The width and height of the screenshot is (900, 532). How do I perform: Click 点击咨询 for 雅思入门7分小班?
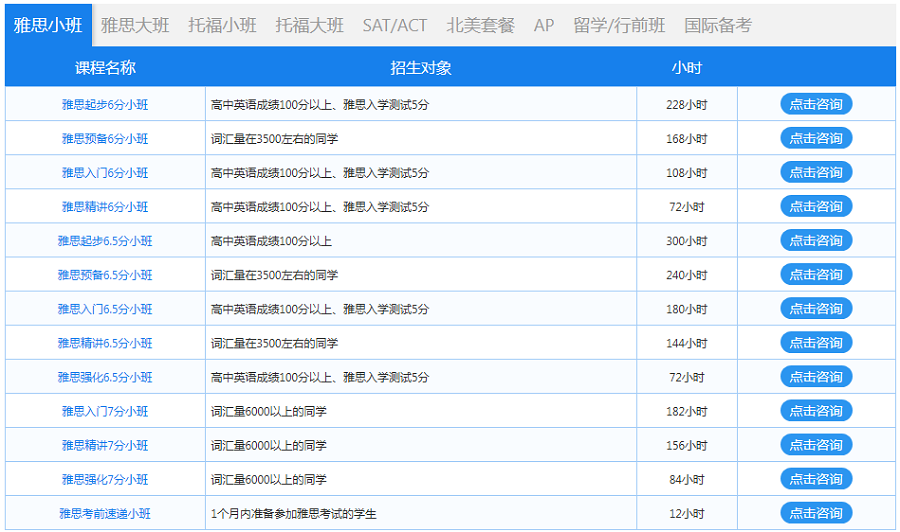click(x=816, y=410)
